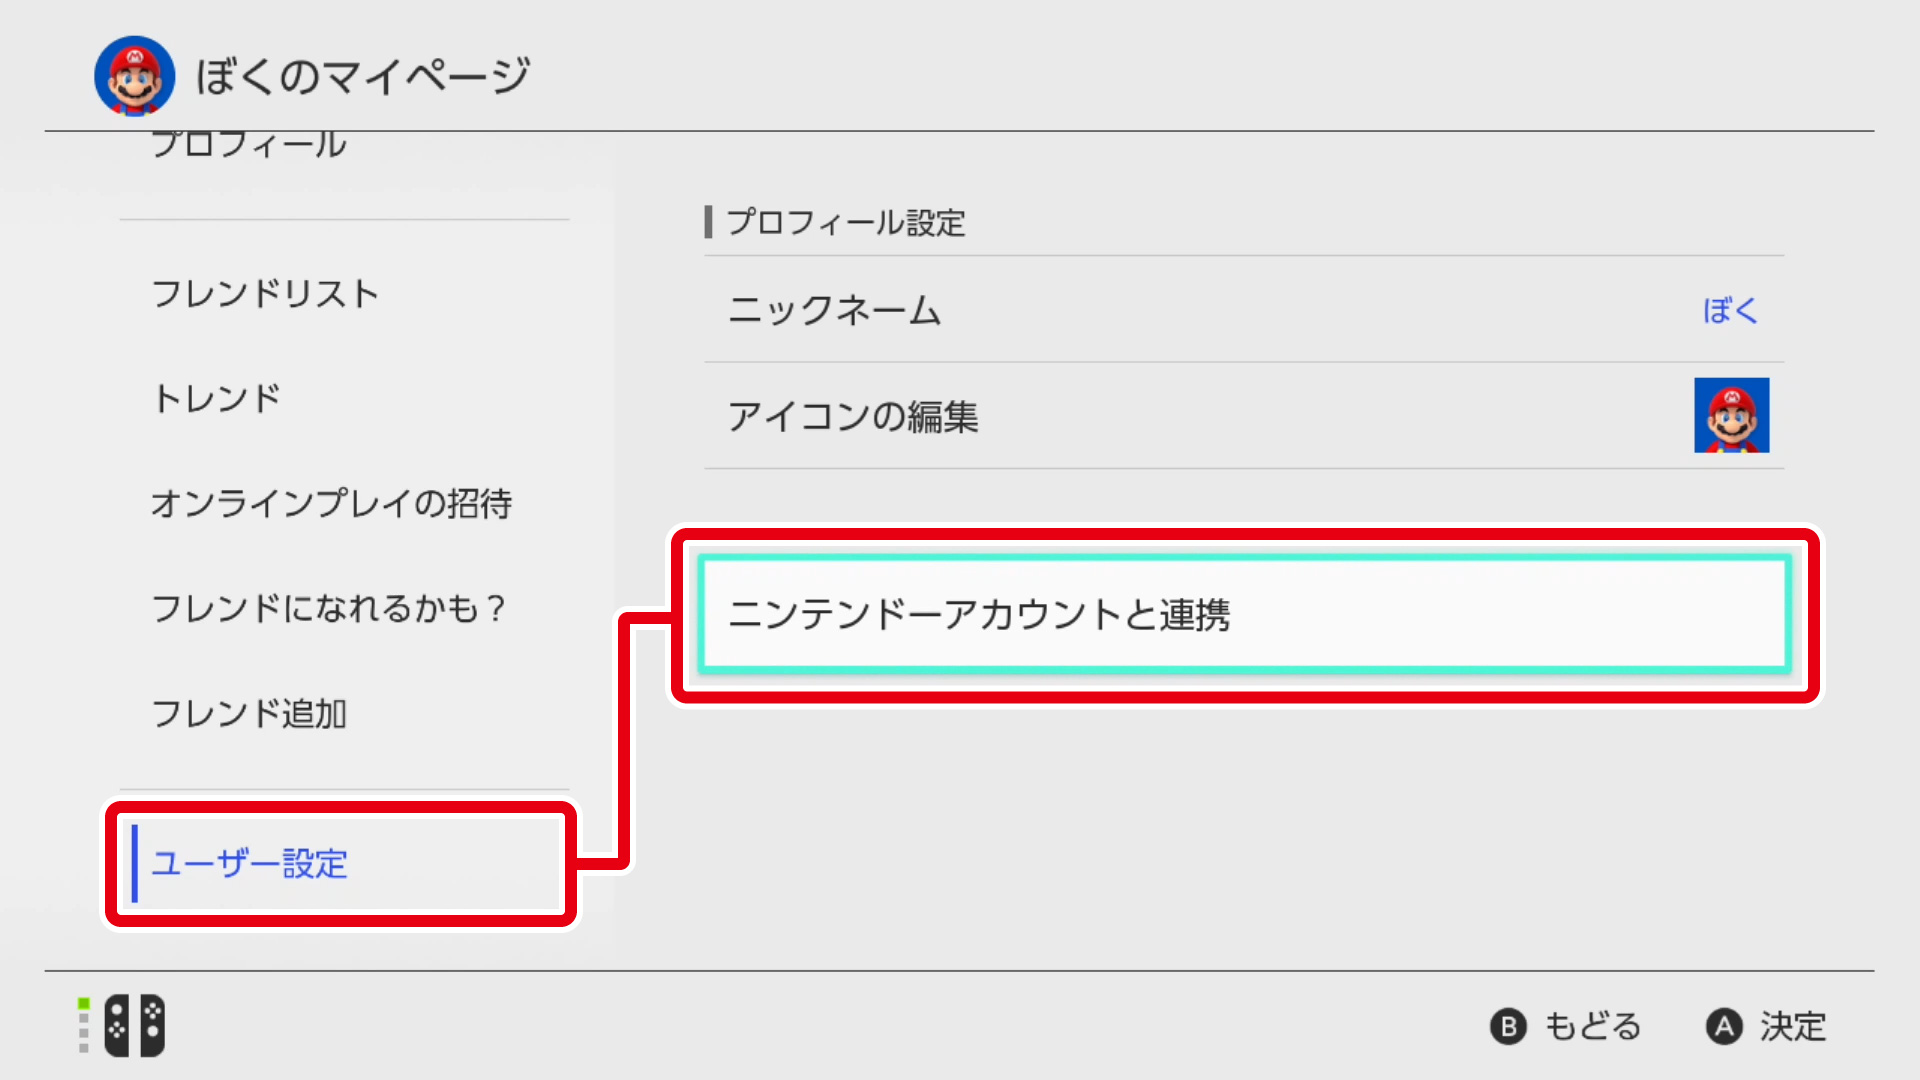Image resolution: width=1920 pixels, height=1080 pixels.
Task: Open the ニックネーム setting row
Action: pos(1244,310)
